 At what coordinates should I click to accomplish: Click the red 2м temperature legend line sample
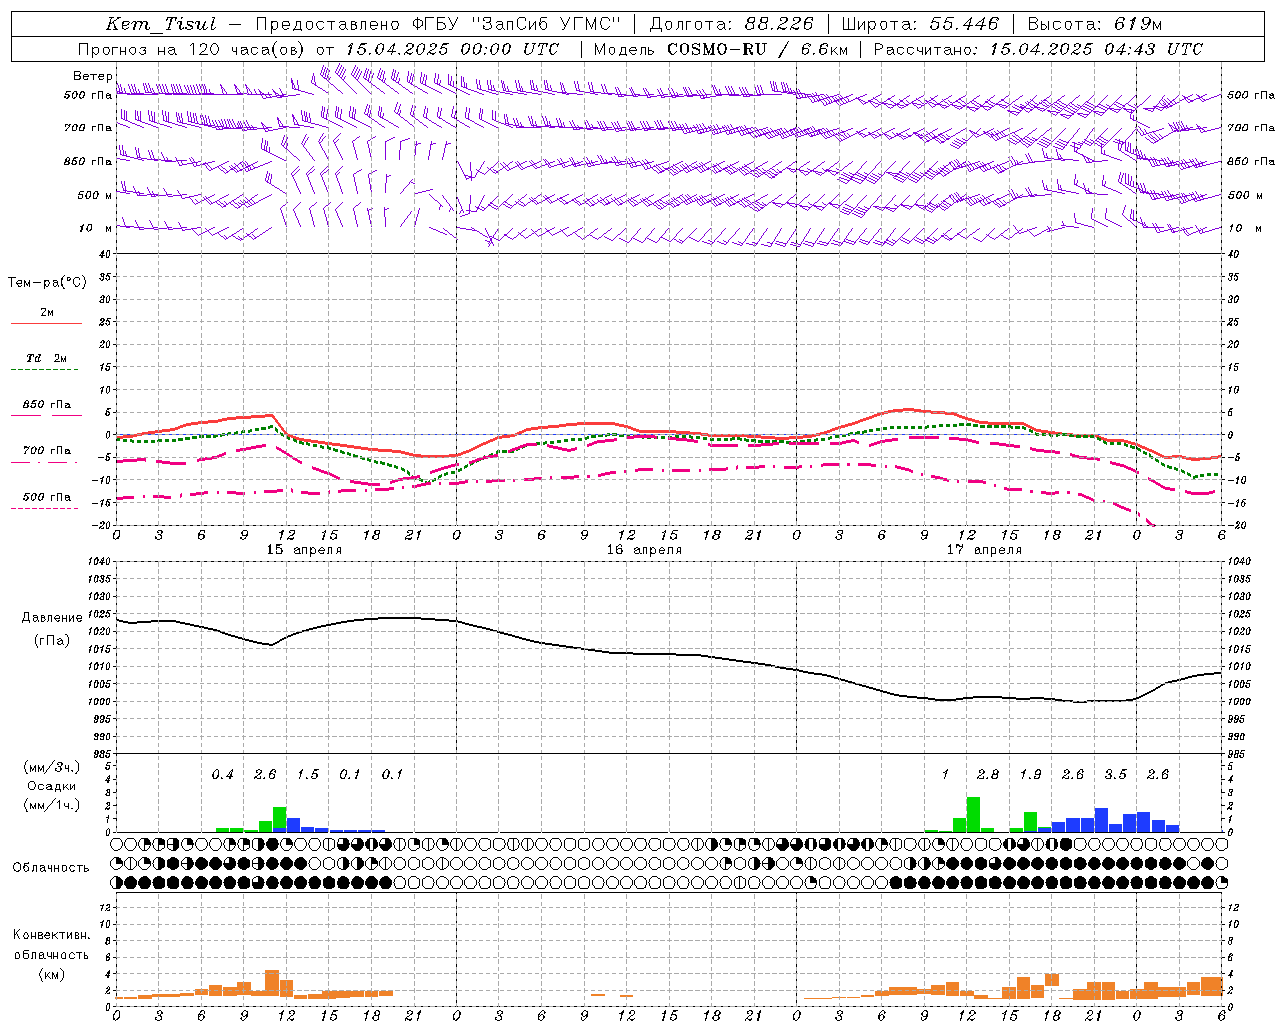point(46,323)
